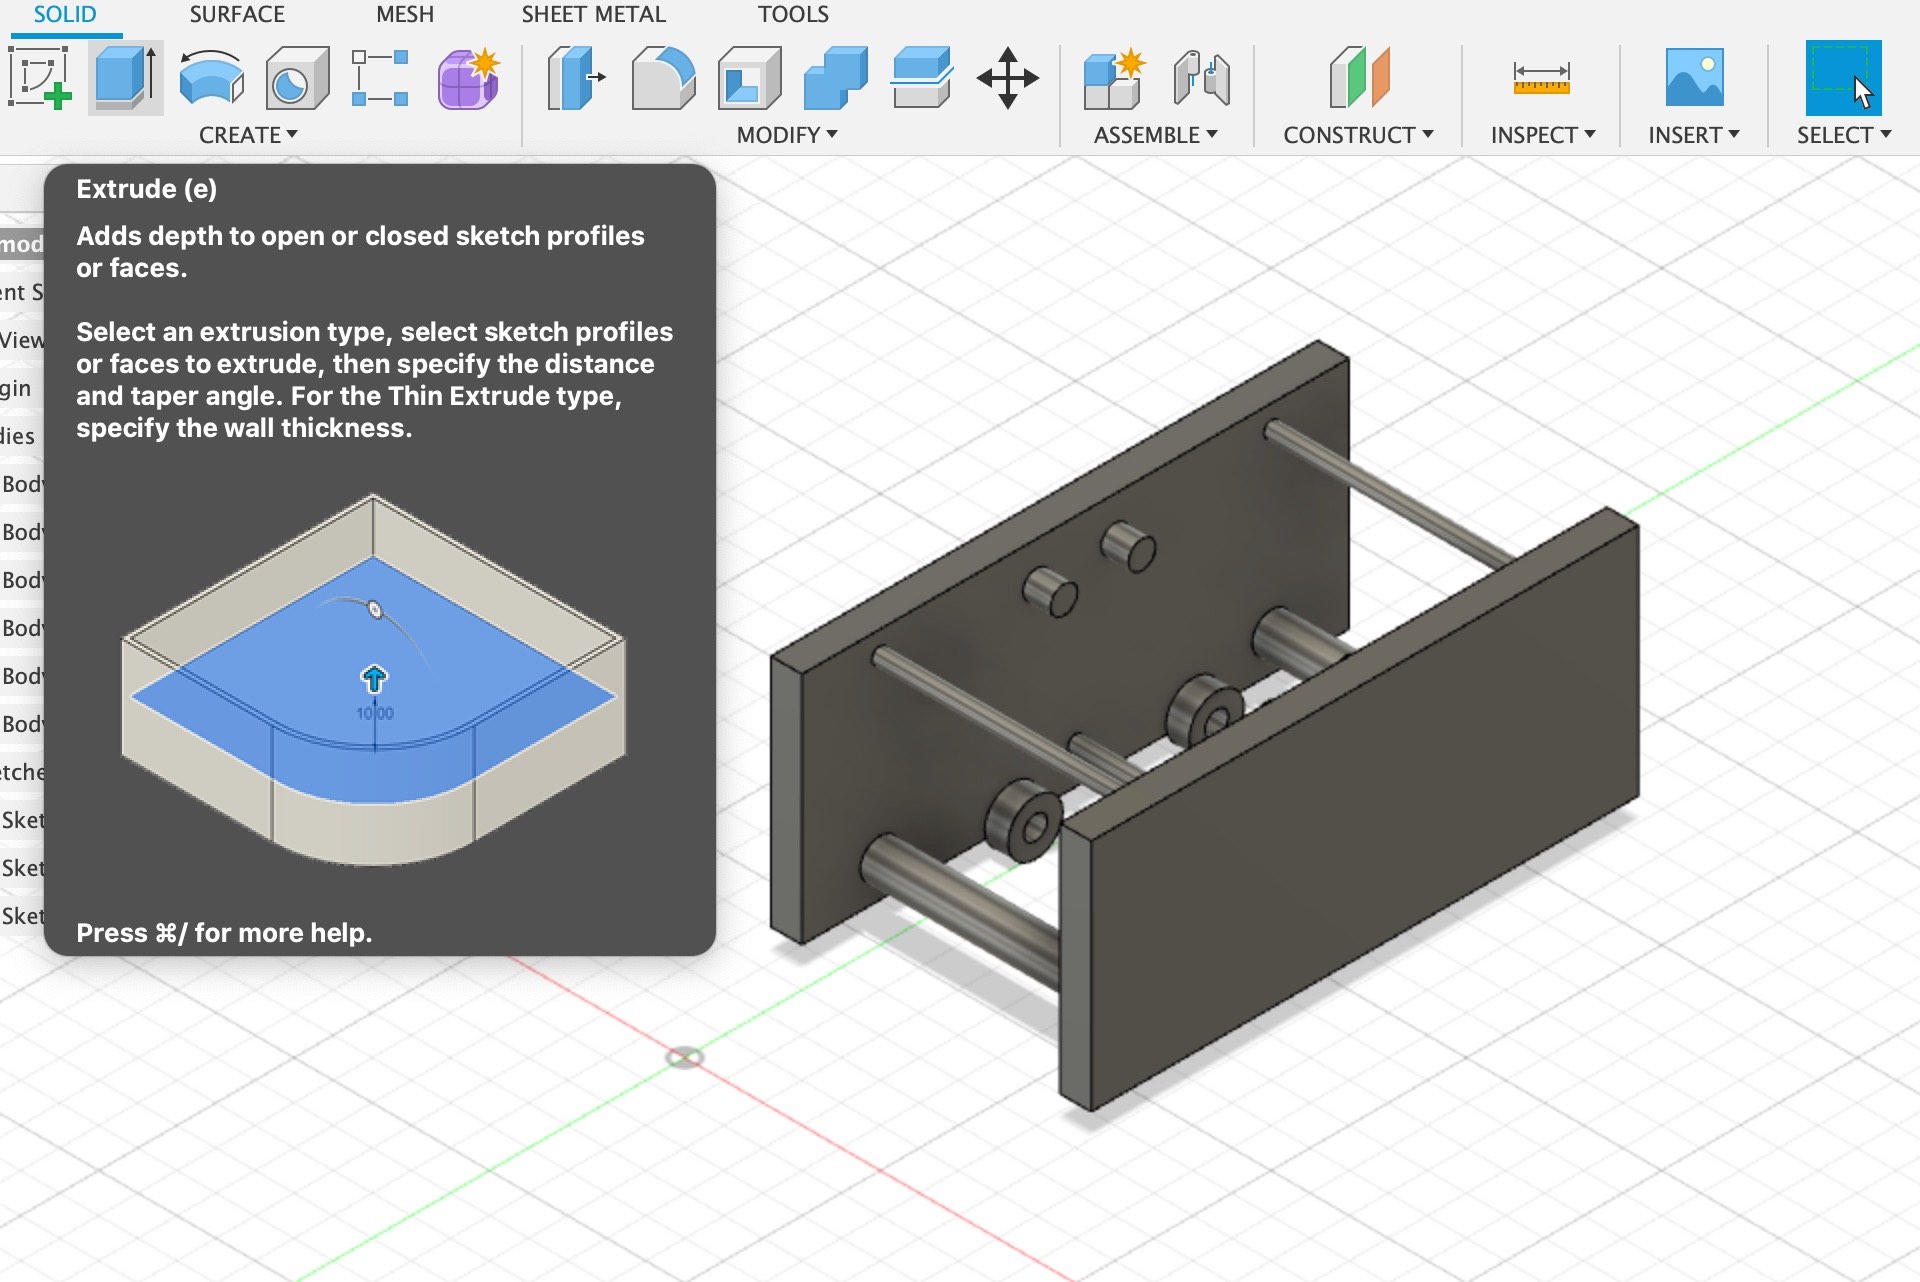Switch to the TOOLS tab
This screenshot has width=1920, height=1282.
click(793, 14)
